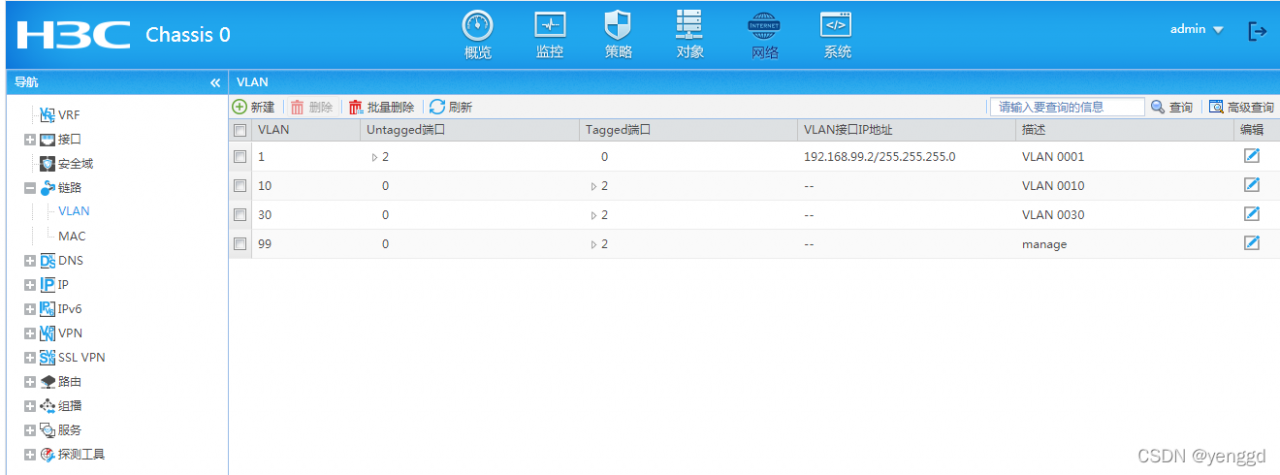The image size is (1280, 475).
Task: Check the box for VLAN 1 row
Action: (x=239, y=157)
